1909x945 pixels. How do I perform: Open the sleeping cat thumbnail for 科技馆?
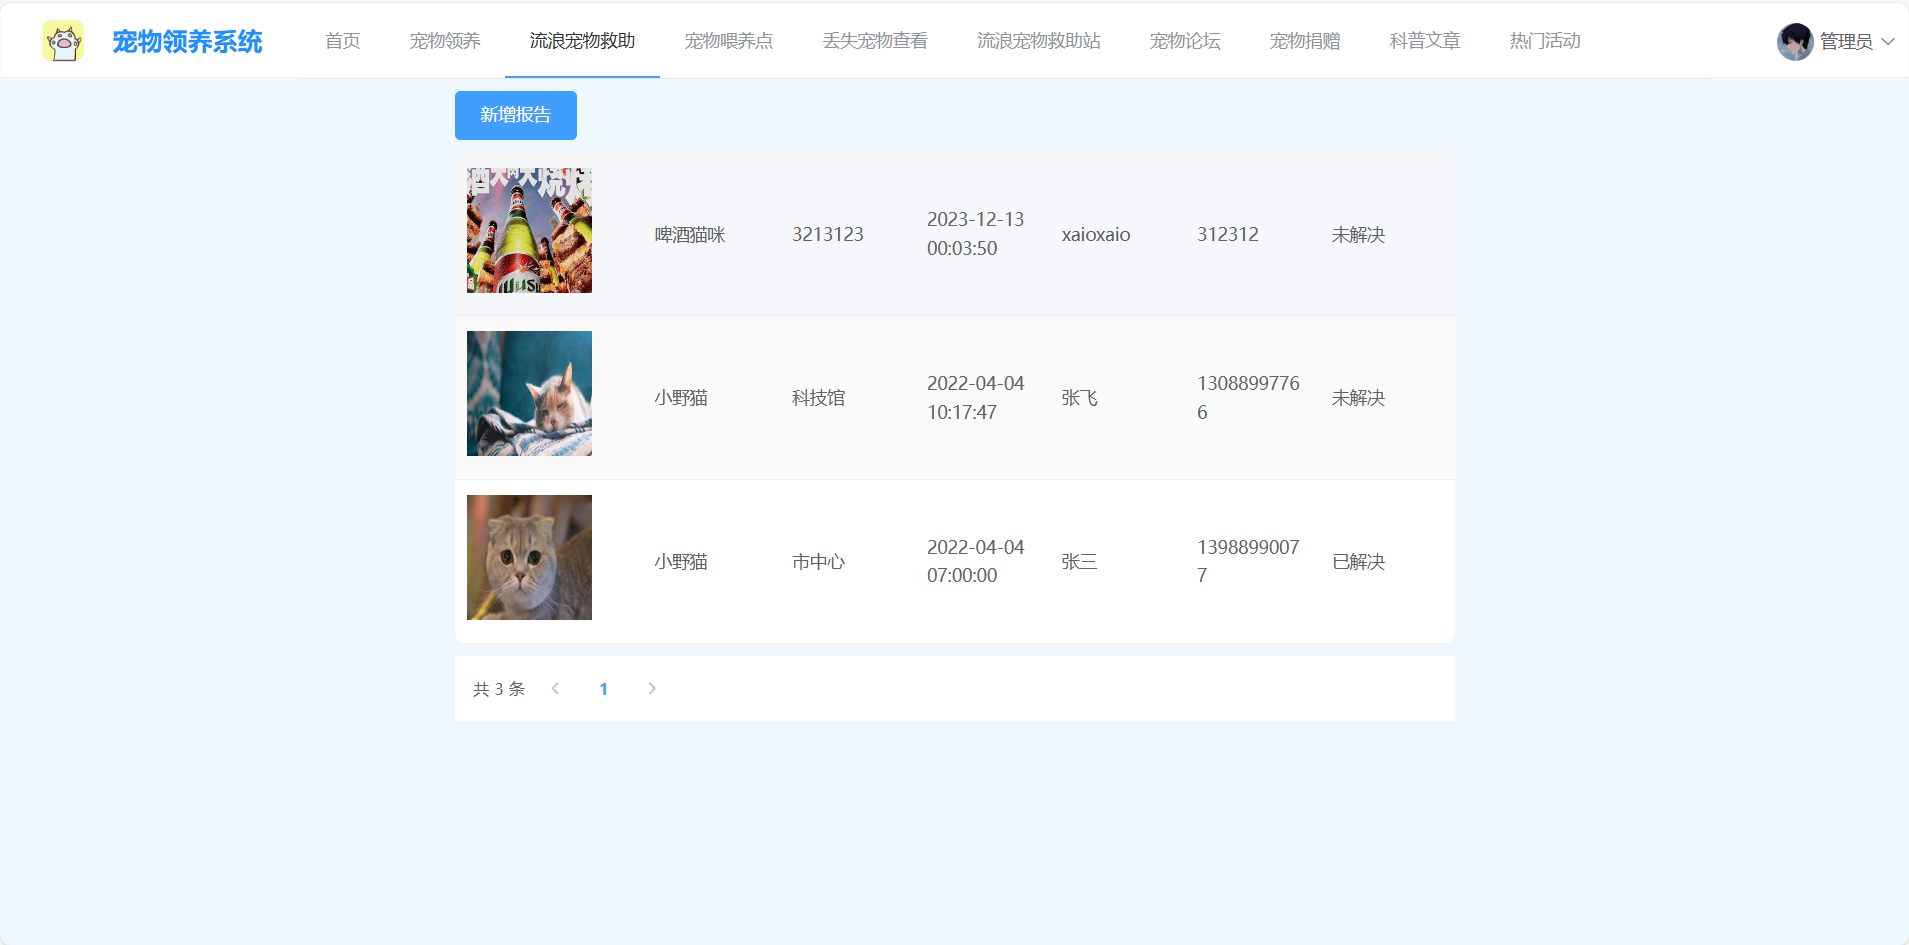(529, 393)
